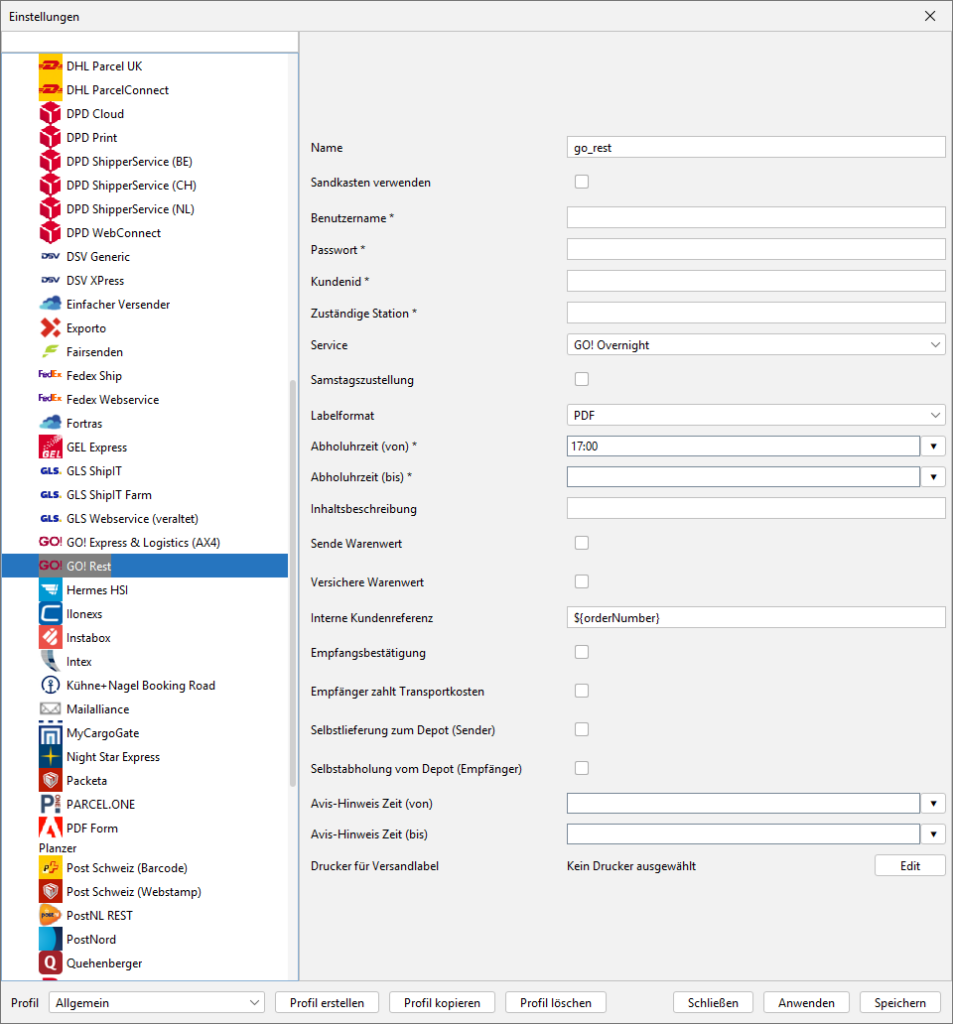
Task: Check the Versichere Warenwert option
Action: [581, 581]
